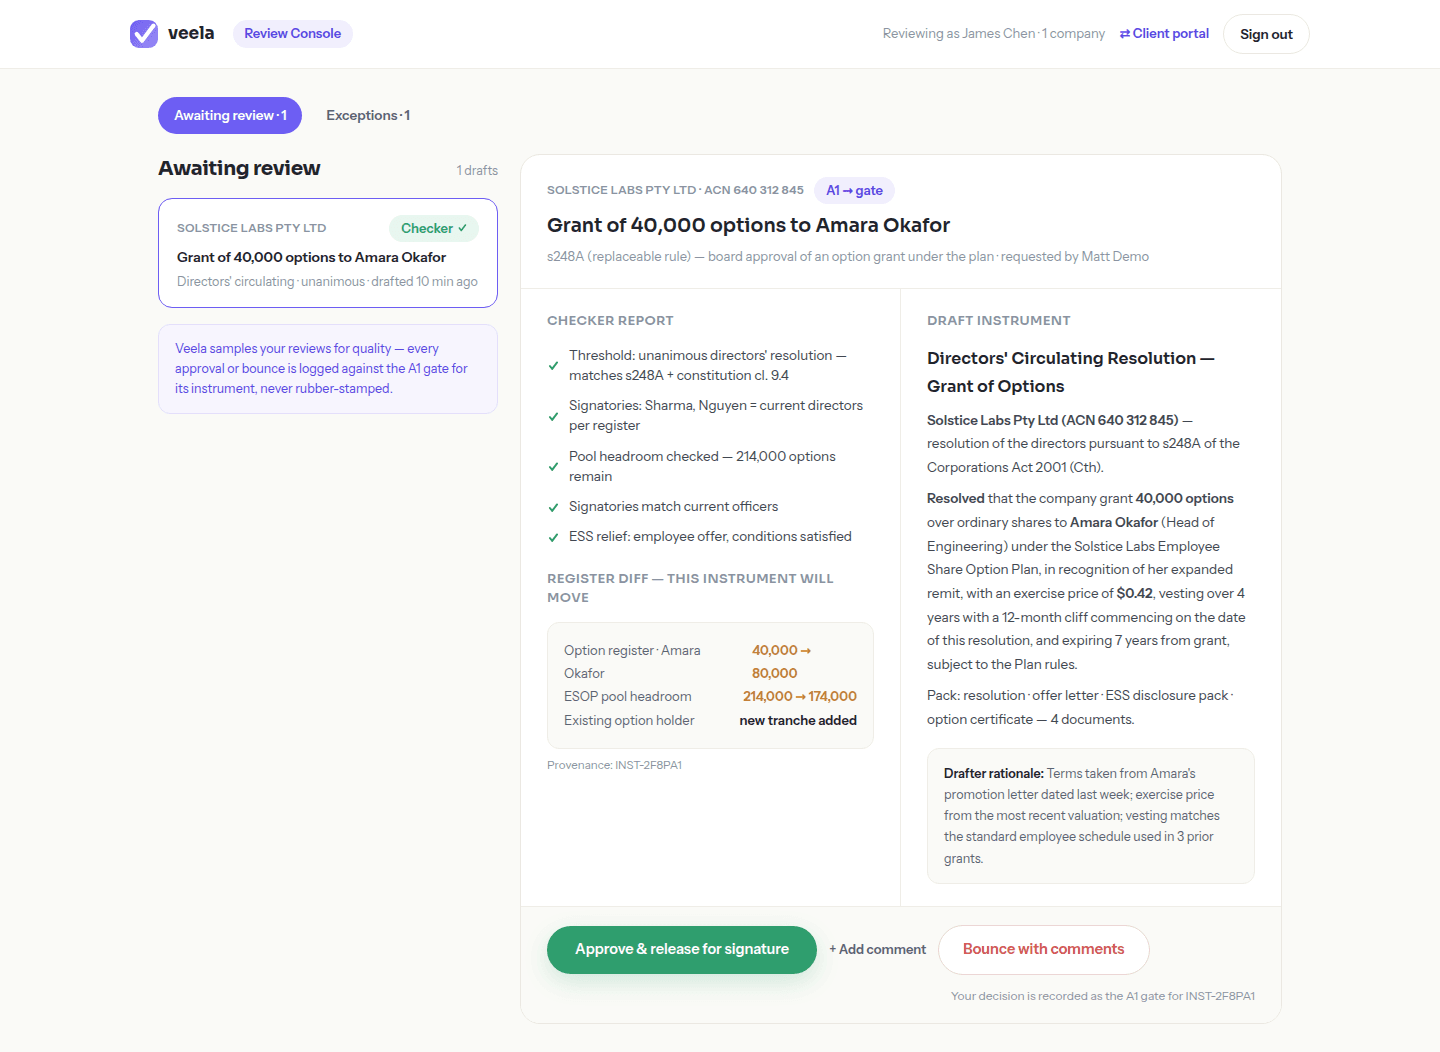Viewport: 1440px width, 1052px height.
Task: Click the '1 drafts' count
Action: point(477,170)
